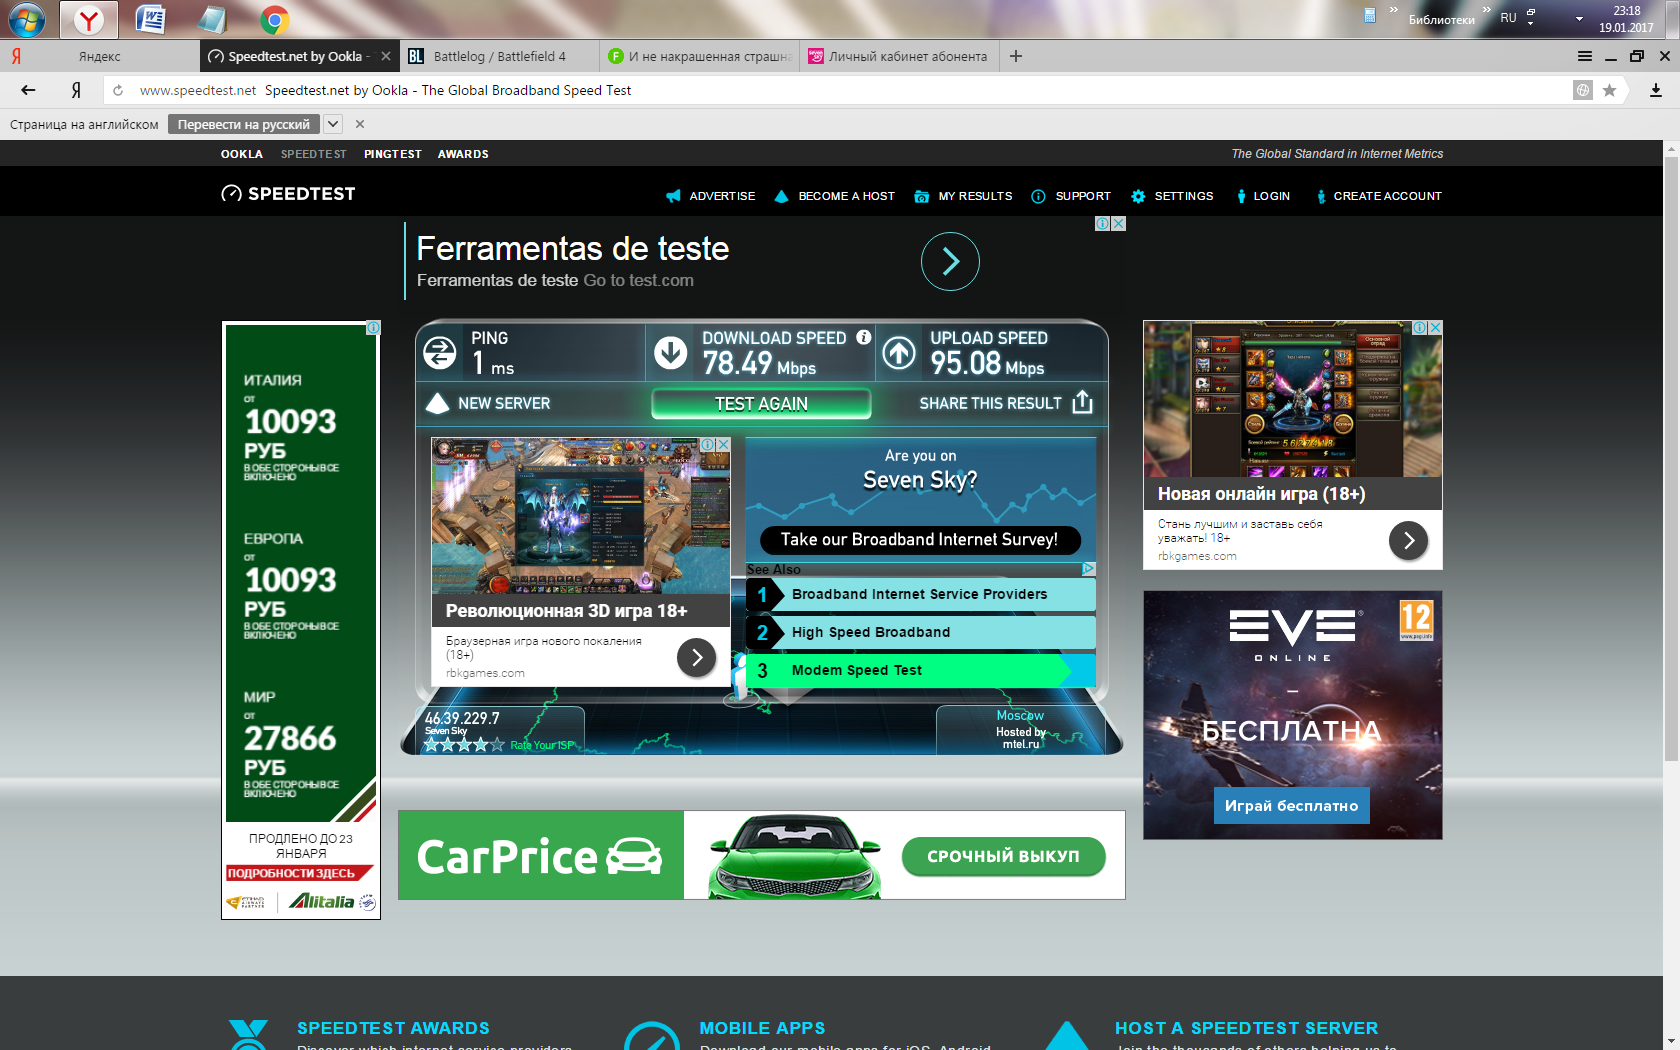Open Broadband Internet Service Providers link

click(x=920, y=594)
